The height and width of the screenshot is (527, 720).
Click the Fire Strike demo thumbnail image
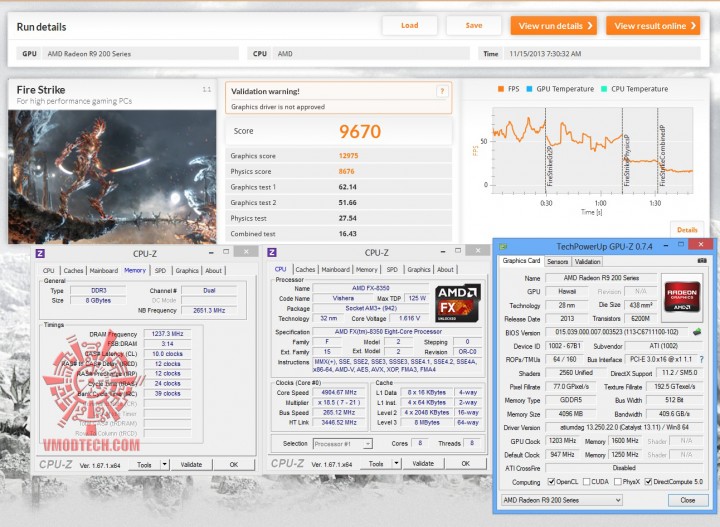tap(112, 177)
